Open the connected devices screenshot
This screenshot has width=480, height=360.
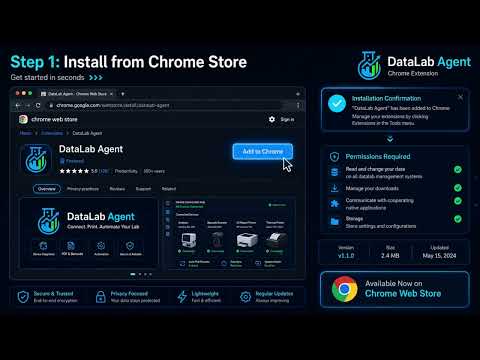(229, 233)
